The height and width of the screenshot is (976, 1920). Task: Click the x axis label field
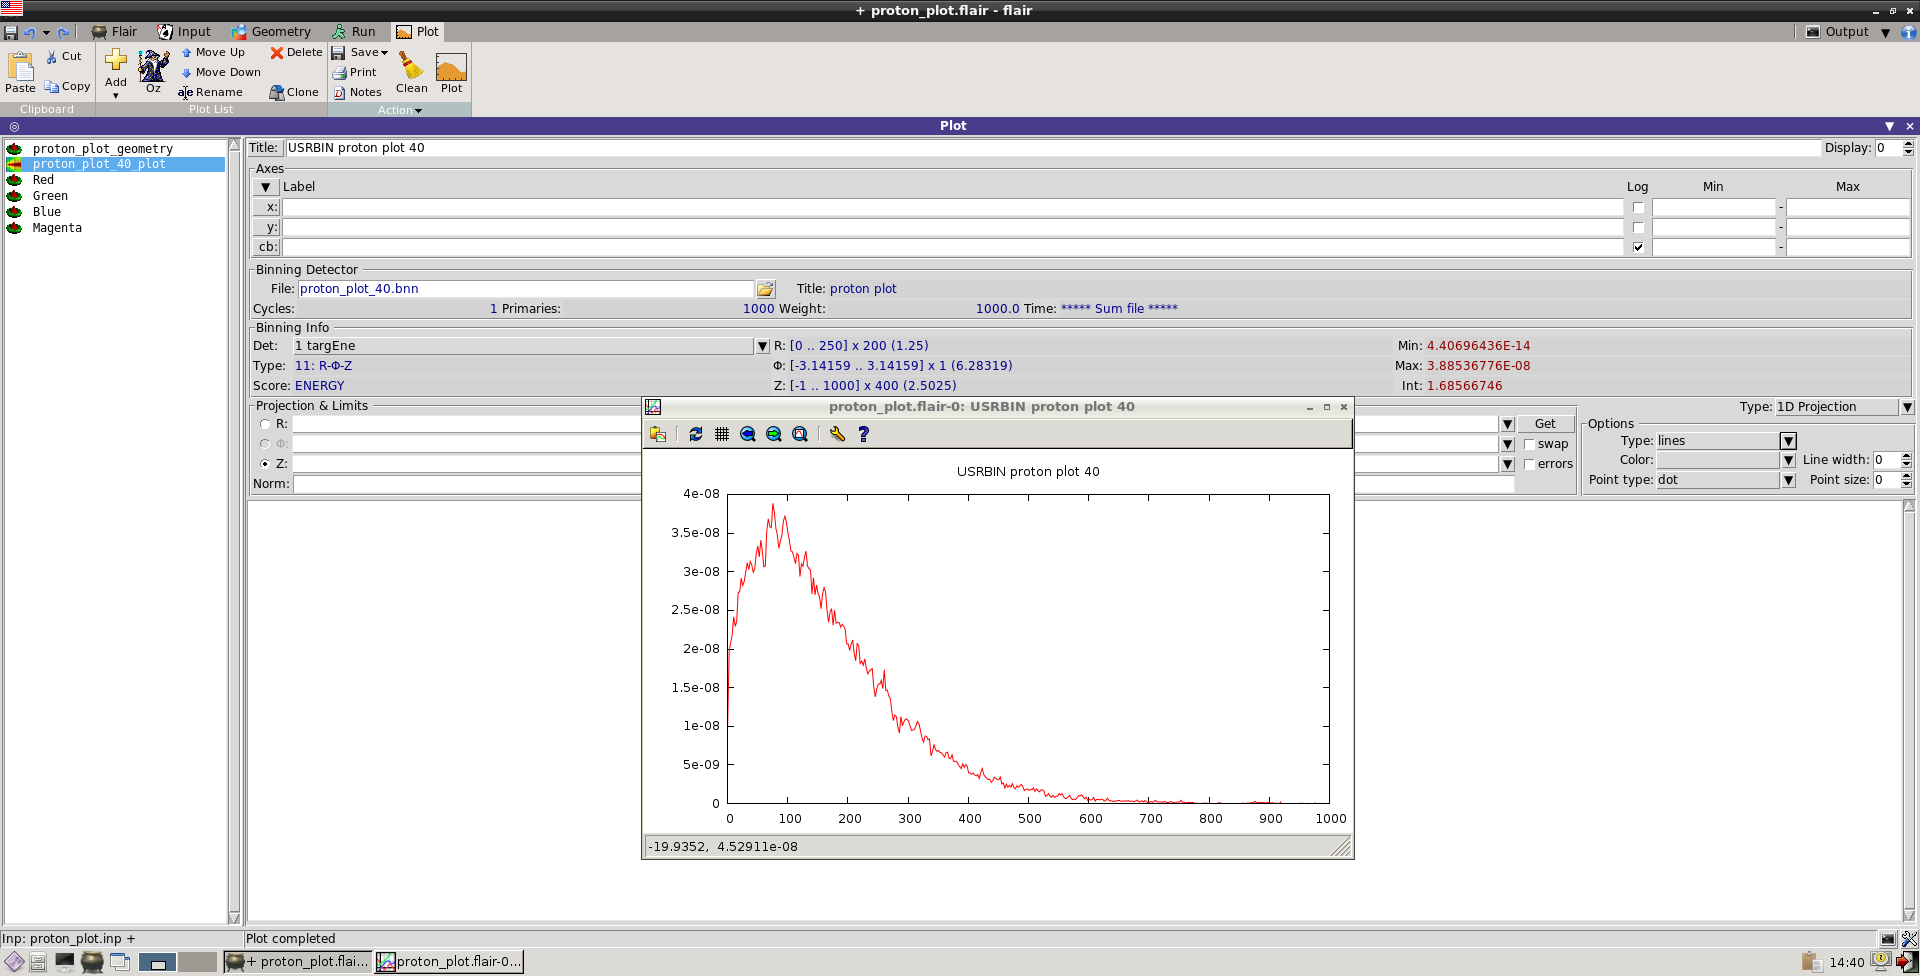click(952, 208)
